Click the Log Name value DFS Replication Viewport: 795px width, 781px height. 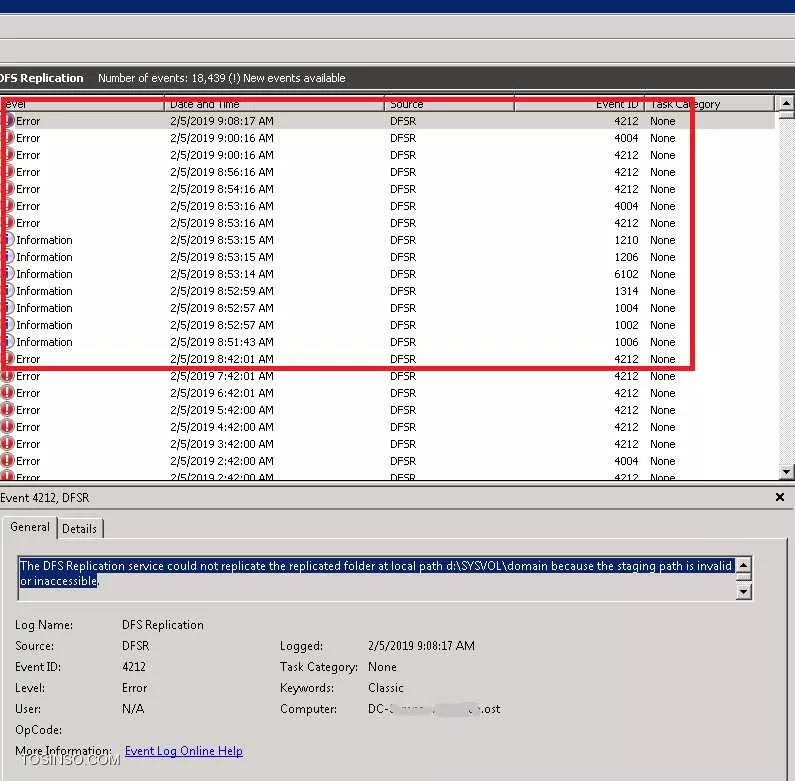[163, 625]
